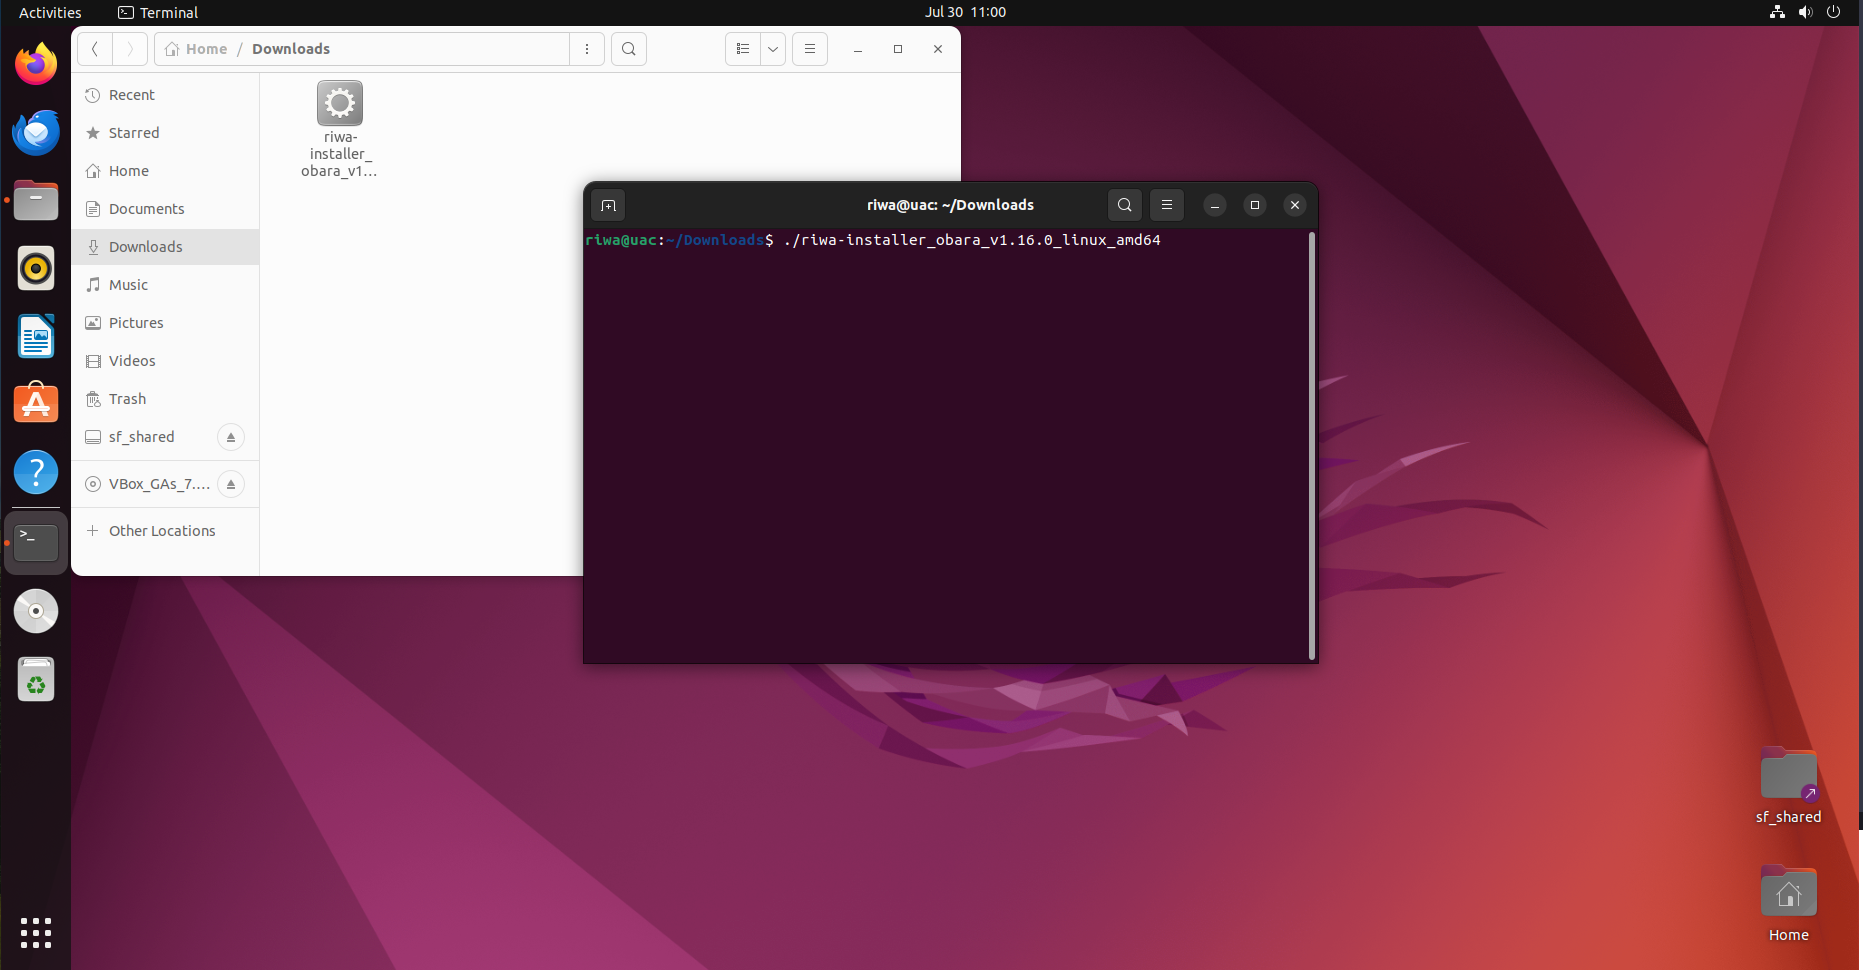Open Trash in Files sidebar

coord(165,399)
